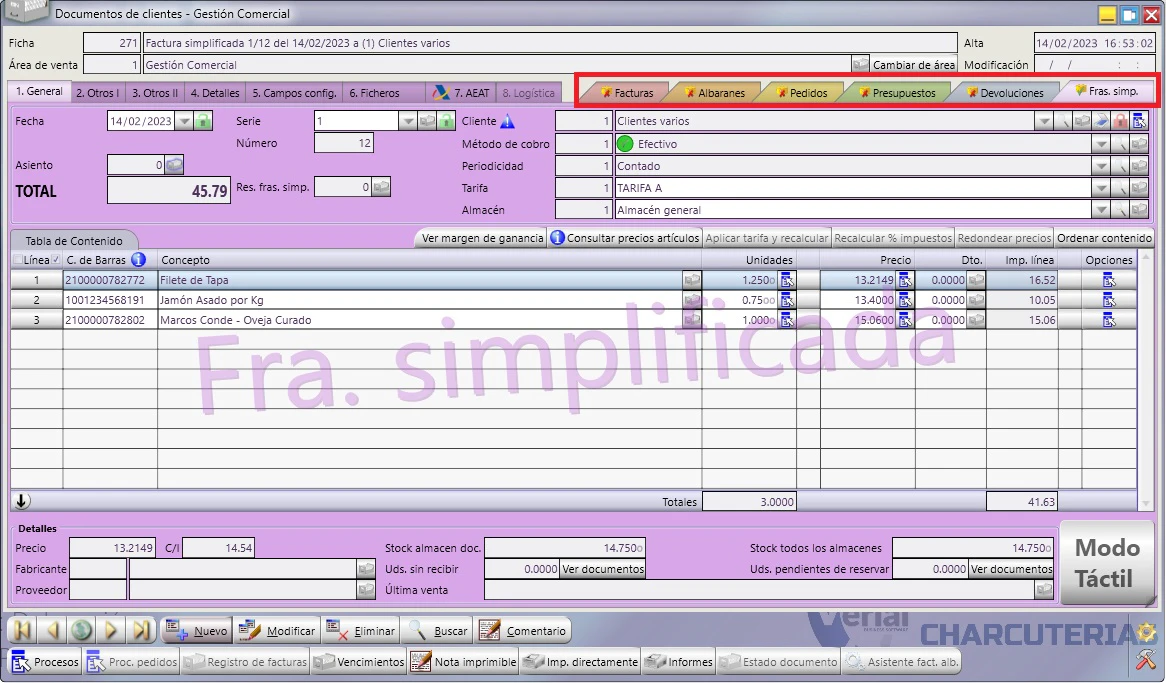Click the Nuevo button
The height and width of the screenshot is (683, 1166).
pyautogui.click(x=196, y=631)
